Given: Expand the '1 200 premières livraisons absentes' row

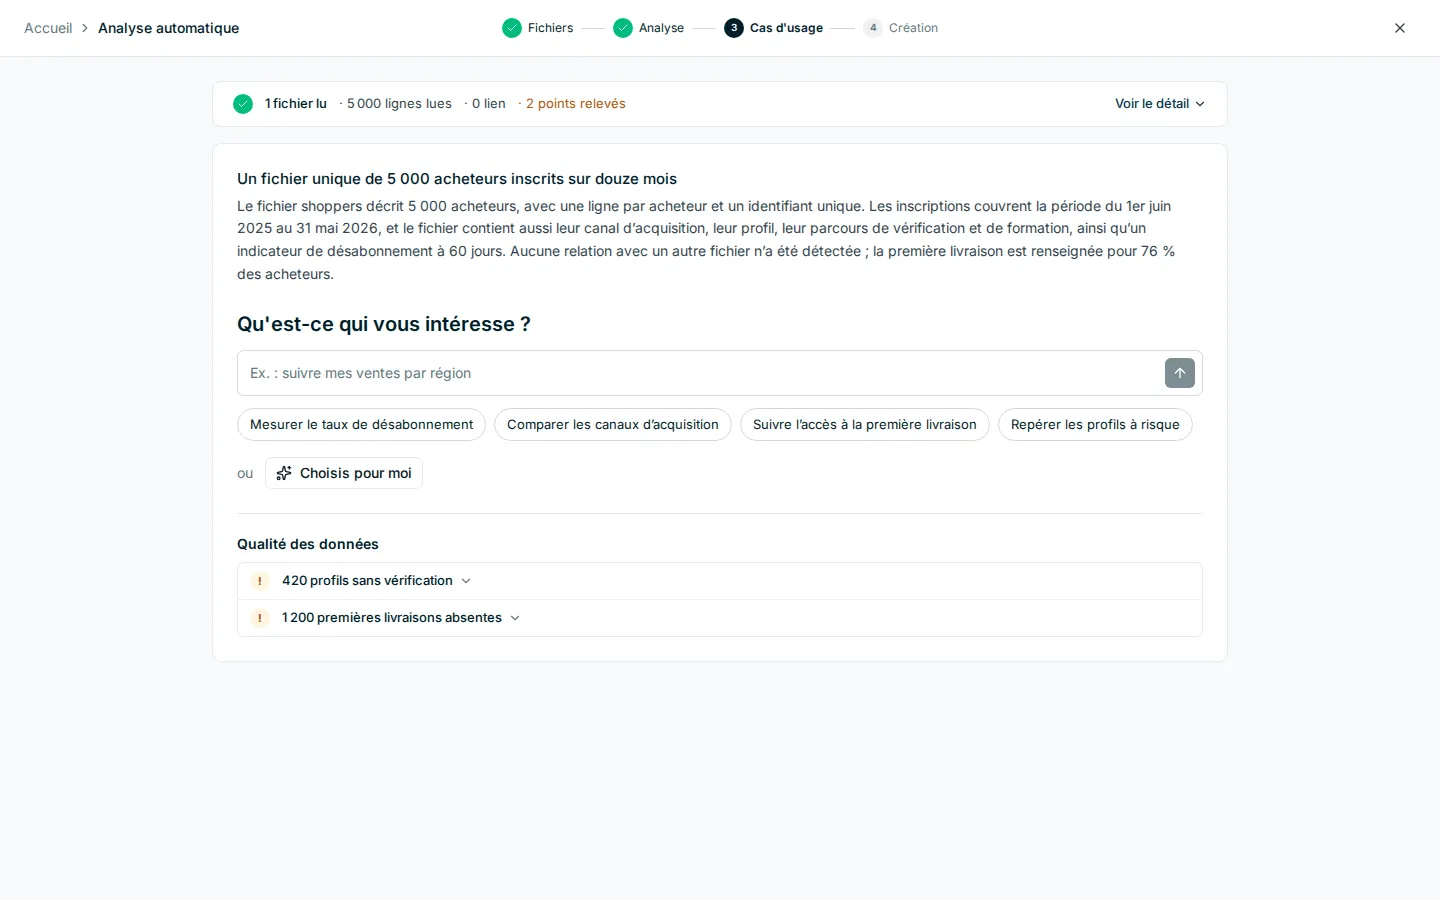Looking at the screenshot, I should (x=720, y=618).
